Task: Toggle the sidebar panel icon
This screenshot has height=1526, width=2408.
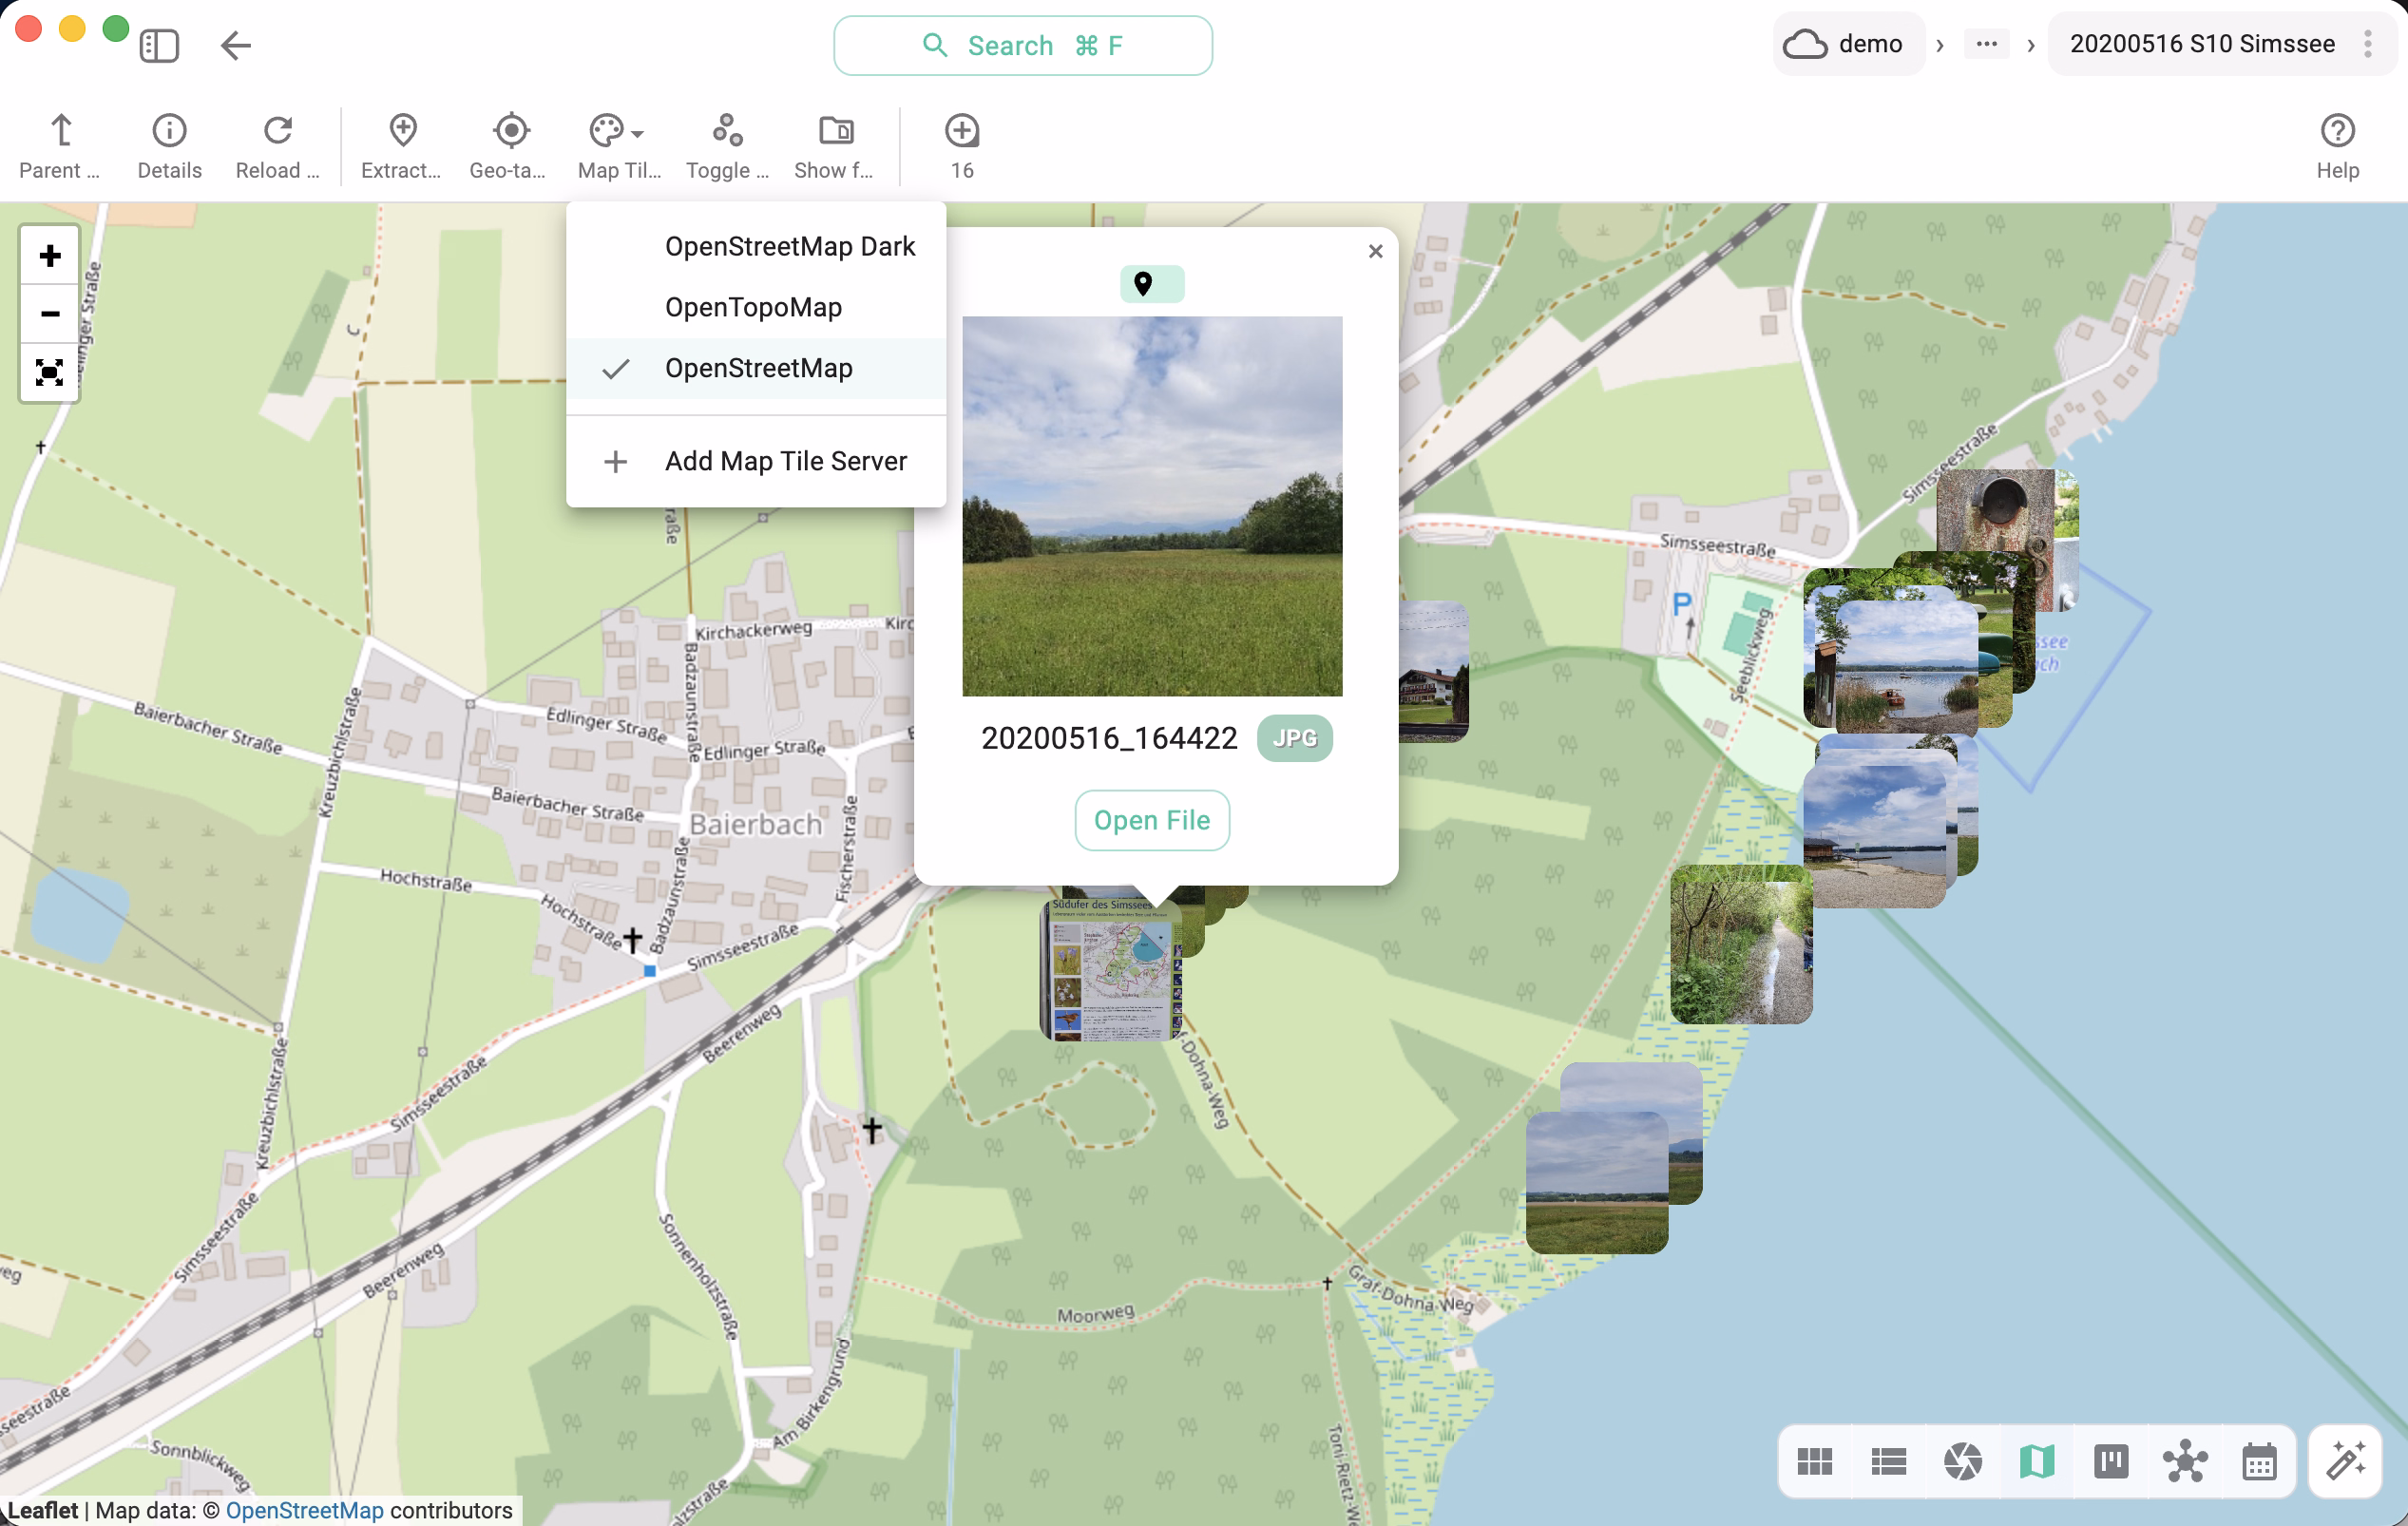Action: tap(159, 45)
